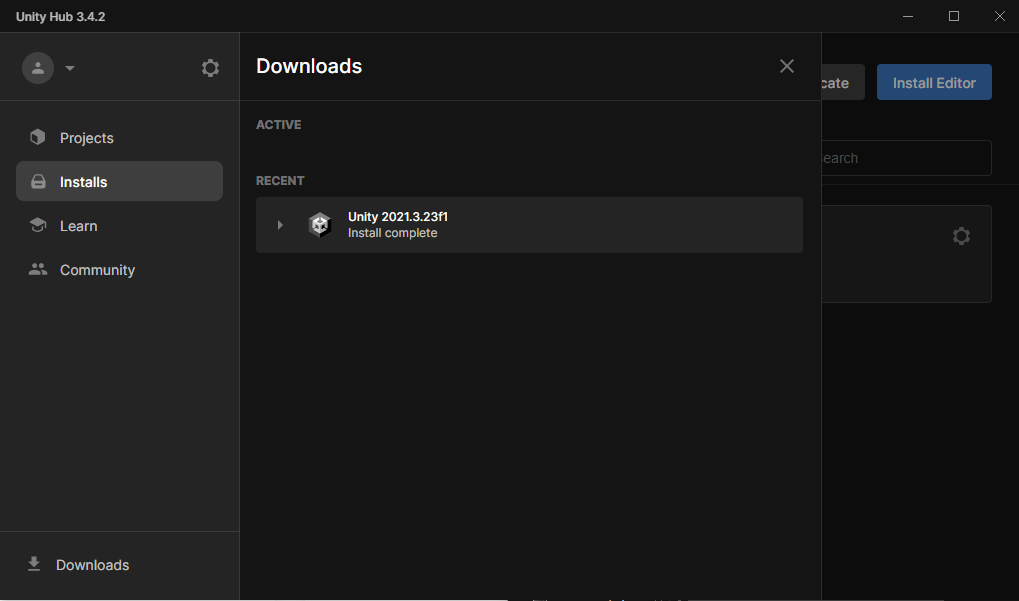Click the Community people icon

38,269
